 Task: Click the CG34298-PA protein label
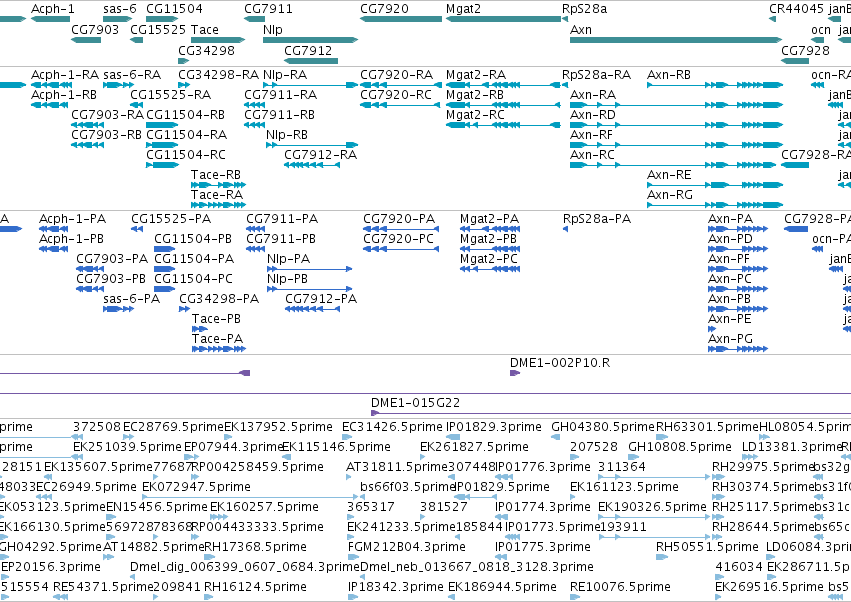[x=219, y=299]
